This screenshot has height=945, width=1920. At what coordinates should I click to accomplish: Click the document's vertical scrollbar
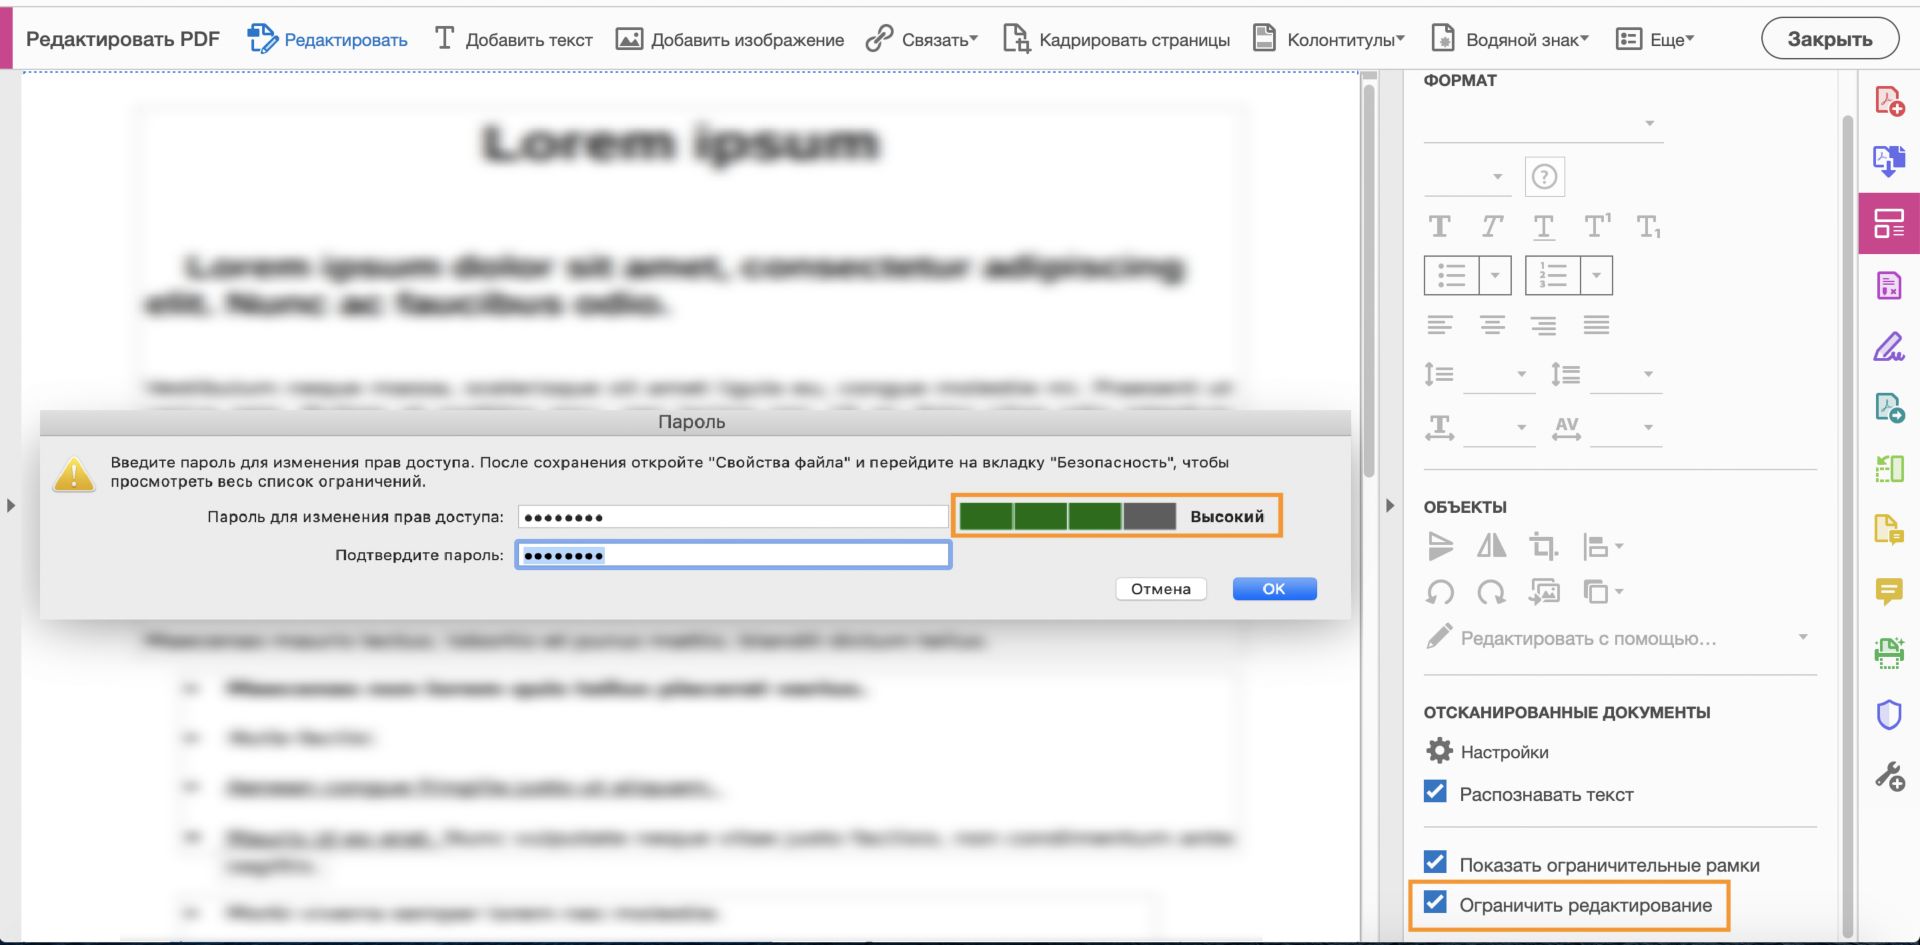click(x=1369, y=281)
